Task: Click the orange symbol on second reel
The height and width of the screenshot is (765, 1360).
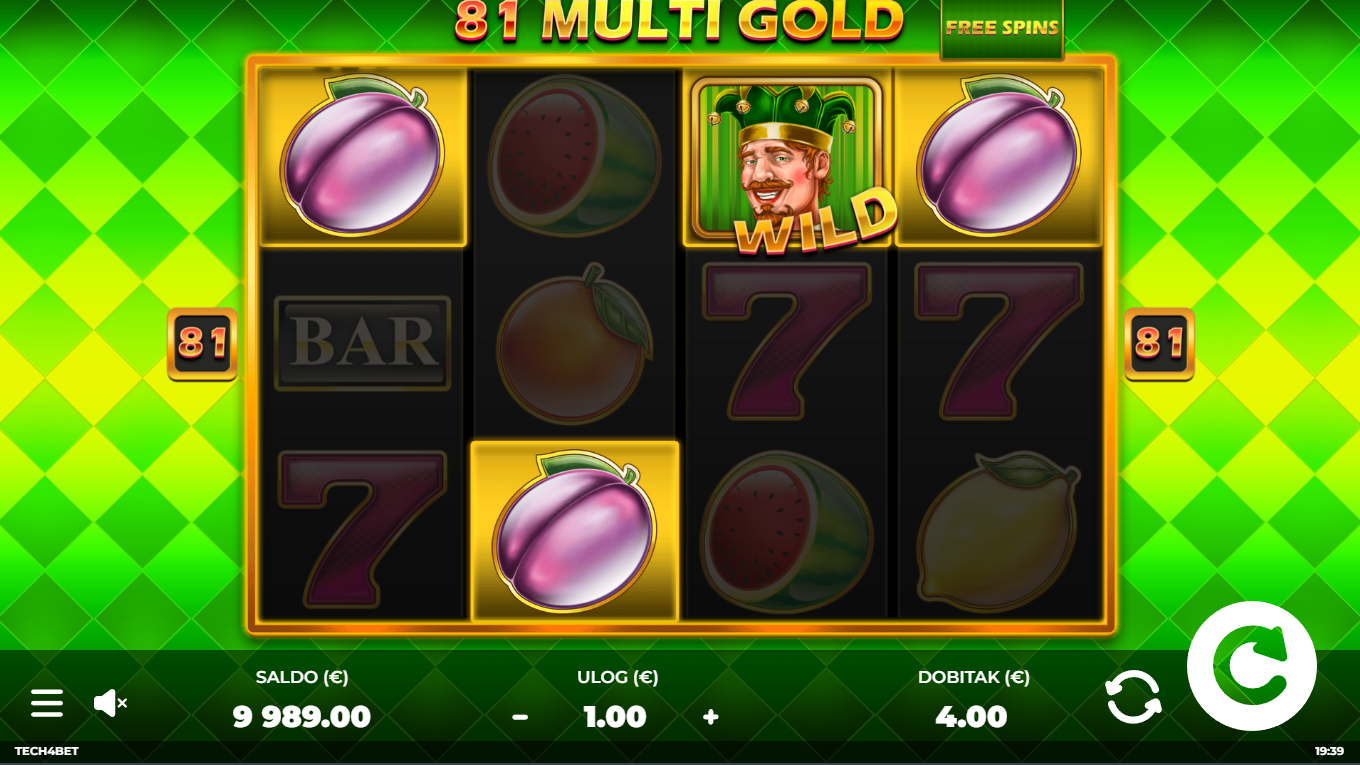Action: point(574,343)
